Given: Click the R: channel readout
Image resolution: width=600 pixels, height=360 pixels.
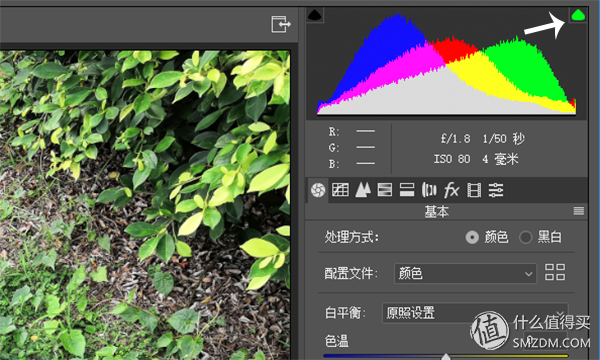Looking at the screenshot, I should click(x=351, y=132).
